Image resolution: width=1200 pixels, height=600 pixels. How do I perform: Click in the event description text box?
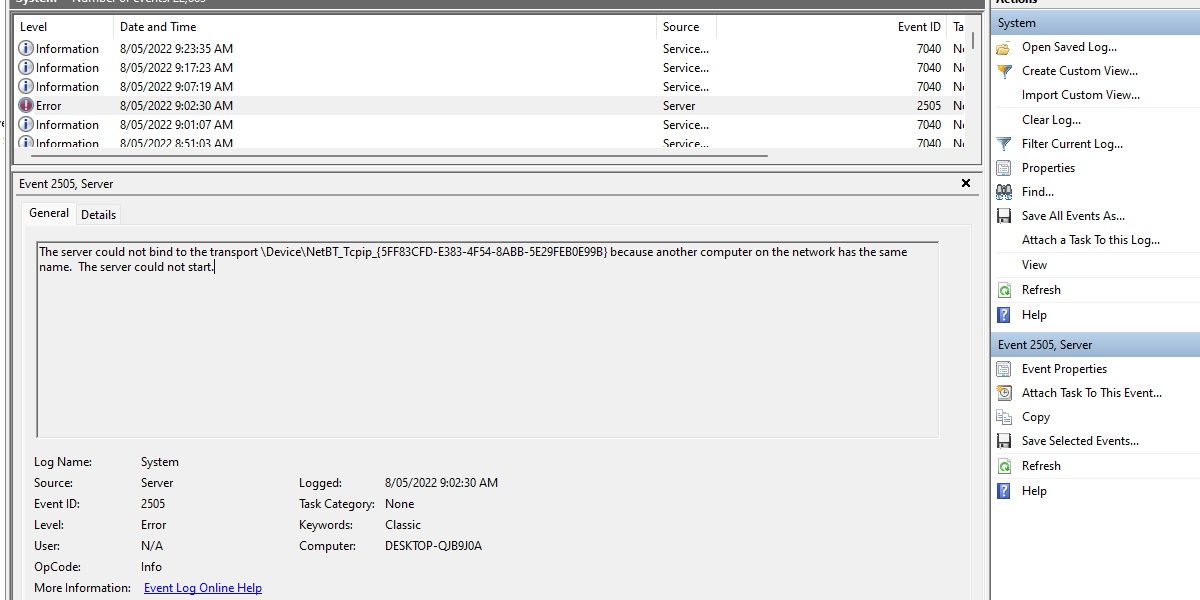pos(488,340)
